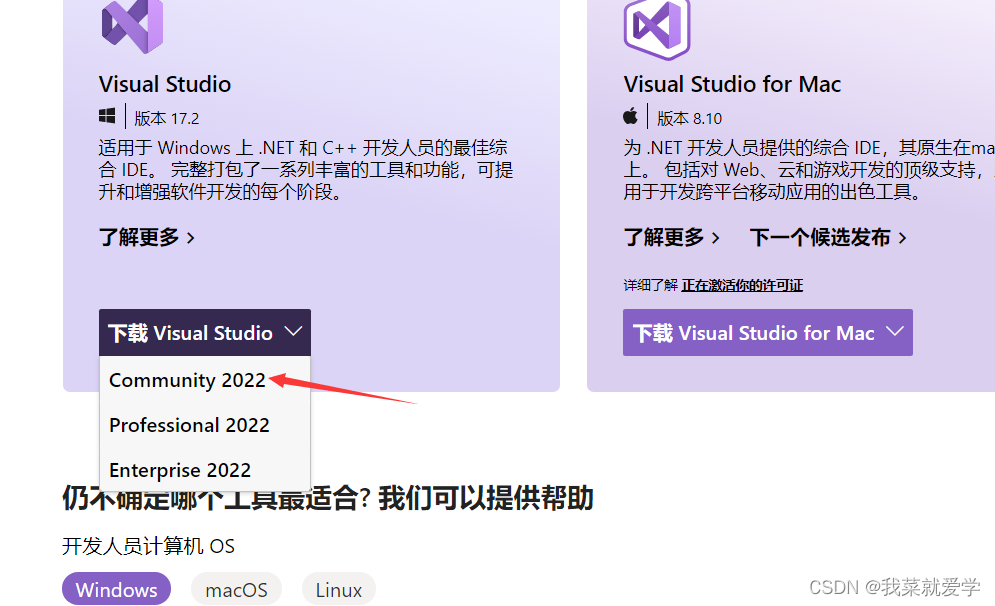995x606 pixels.
Task: Click the Windows OS filter button
Action: tap(116, 589)
